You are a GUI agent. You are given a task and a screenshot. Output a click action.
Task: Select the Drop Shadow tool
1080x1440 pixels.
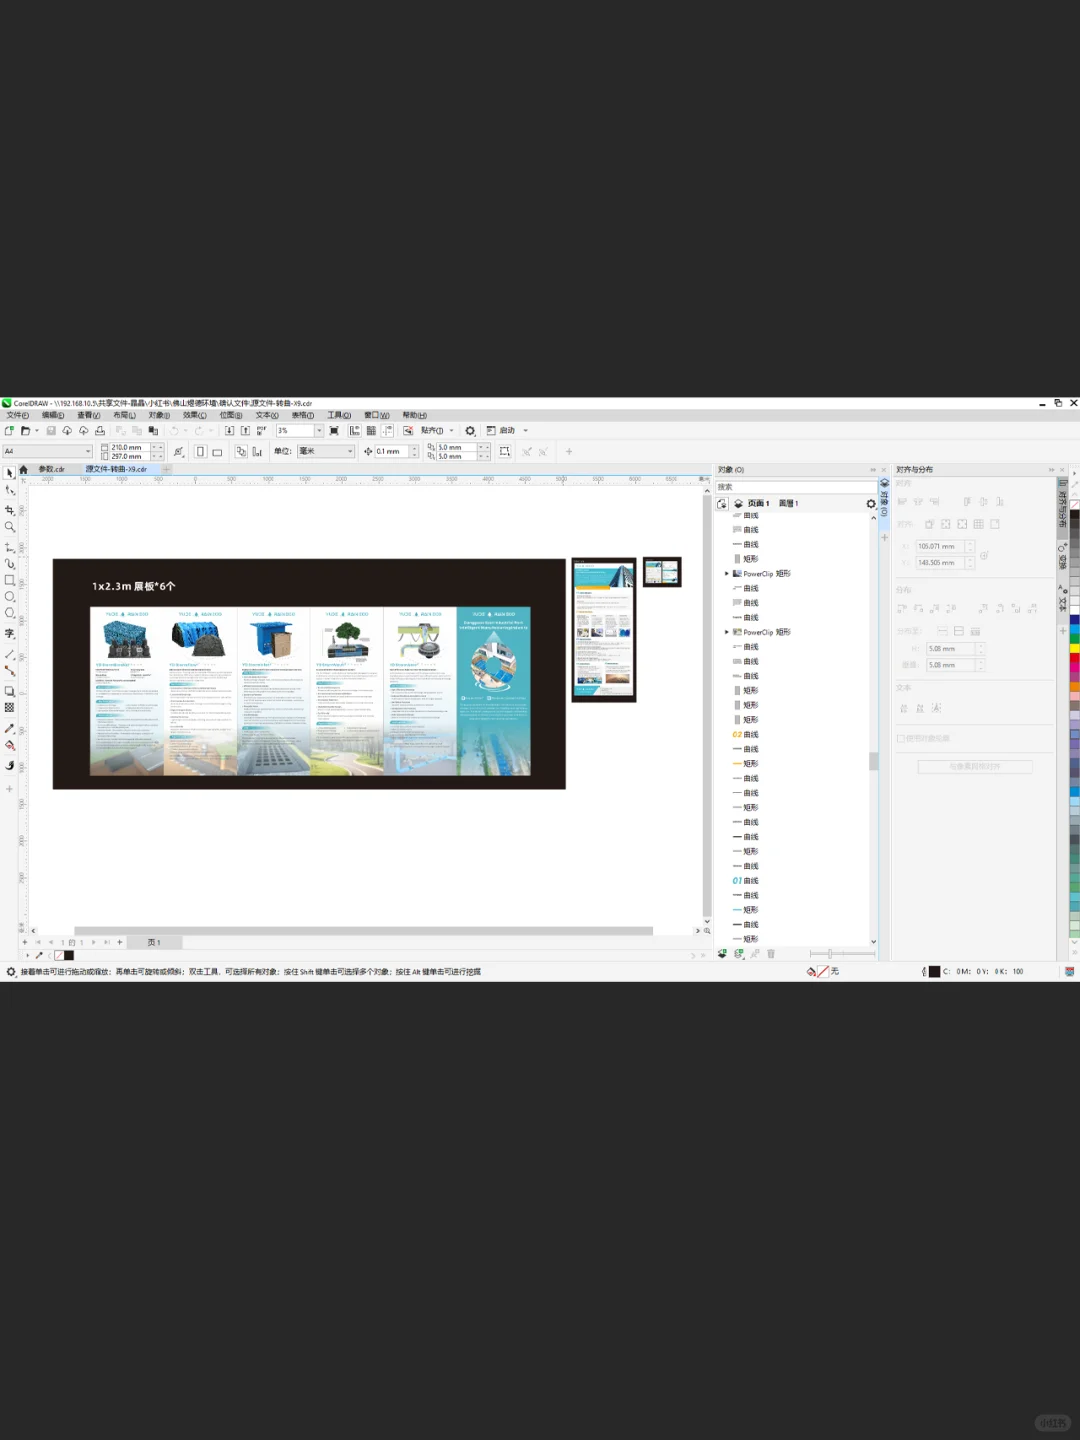coord(10,691)
